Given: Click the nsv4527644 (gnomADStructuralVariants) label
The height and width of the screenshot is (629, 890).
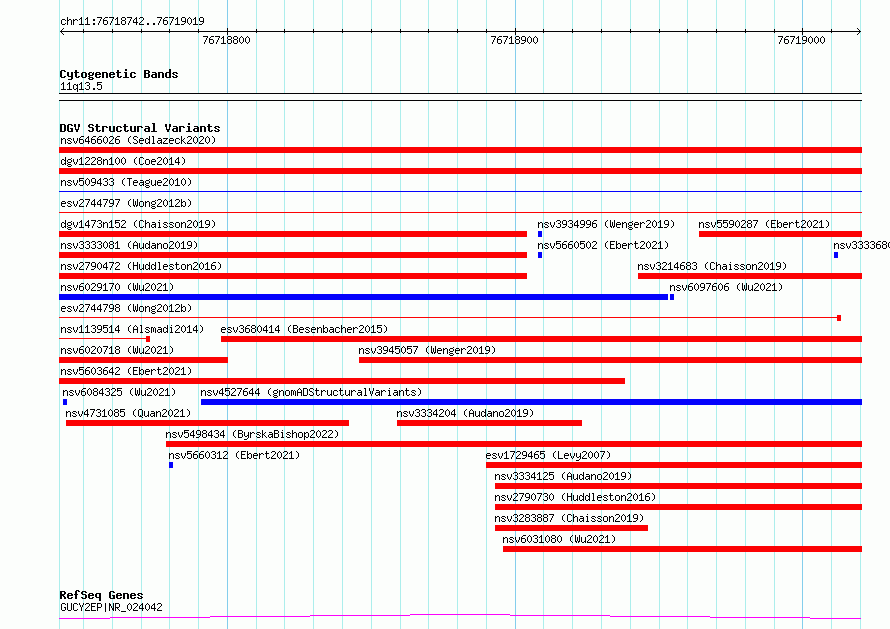Looking at the screenshot, I should tap(311, 392).
